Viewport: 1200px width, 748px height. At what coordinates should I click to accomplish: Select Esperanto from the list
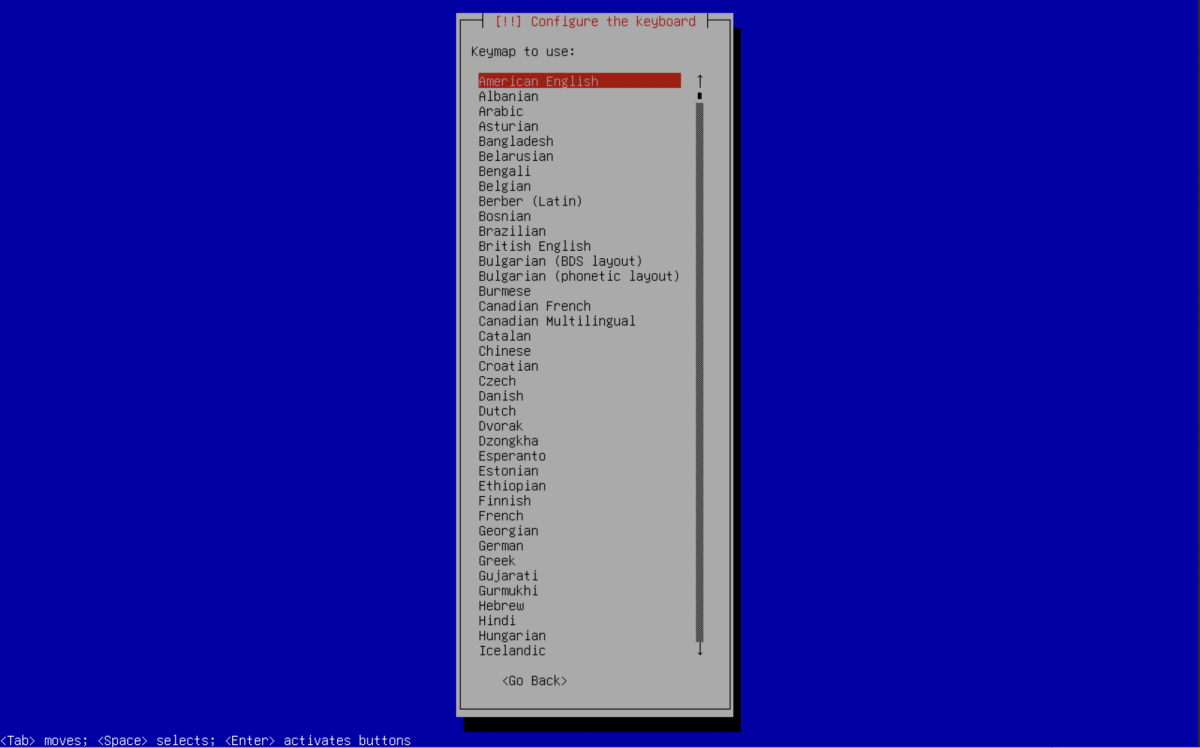512,456
